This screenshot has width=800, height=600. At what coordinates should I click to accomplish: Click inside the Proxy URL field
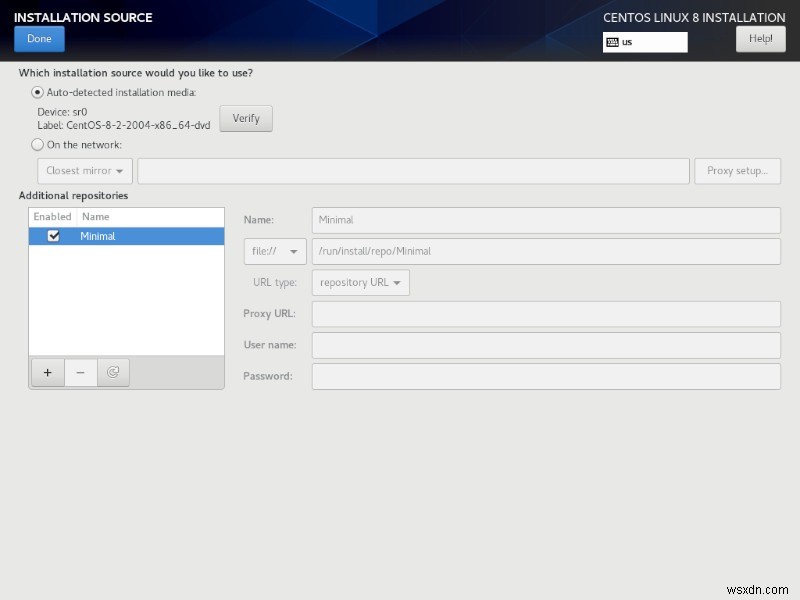[x=546, y=313]
